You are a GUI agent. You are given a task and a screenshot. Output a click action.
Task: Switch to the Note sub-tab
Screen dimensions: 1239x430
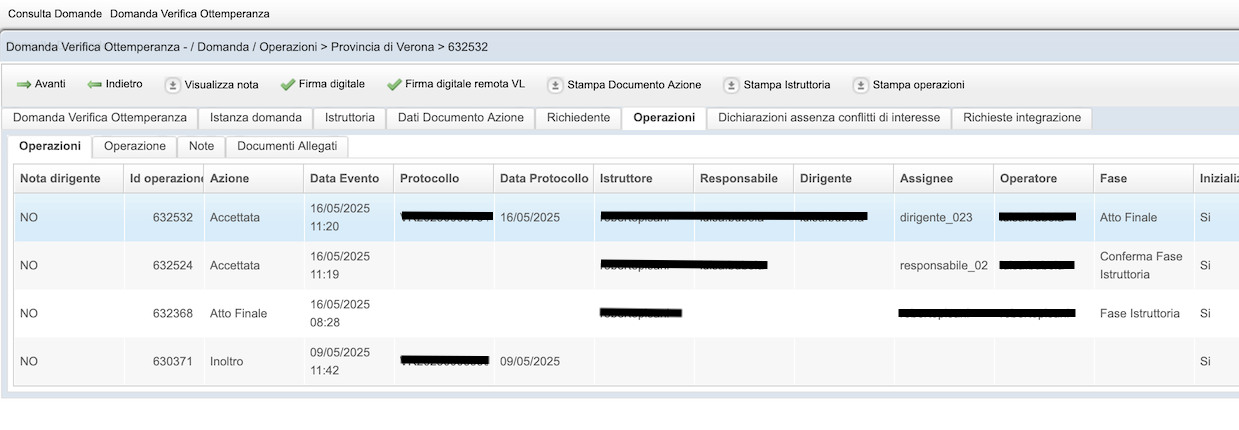click(201, 146)
